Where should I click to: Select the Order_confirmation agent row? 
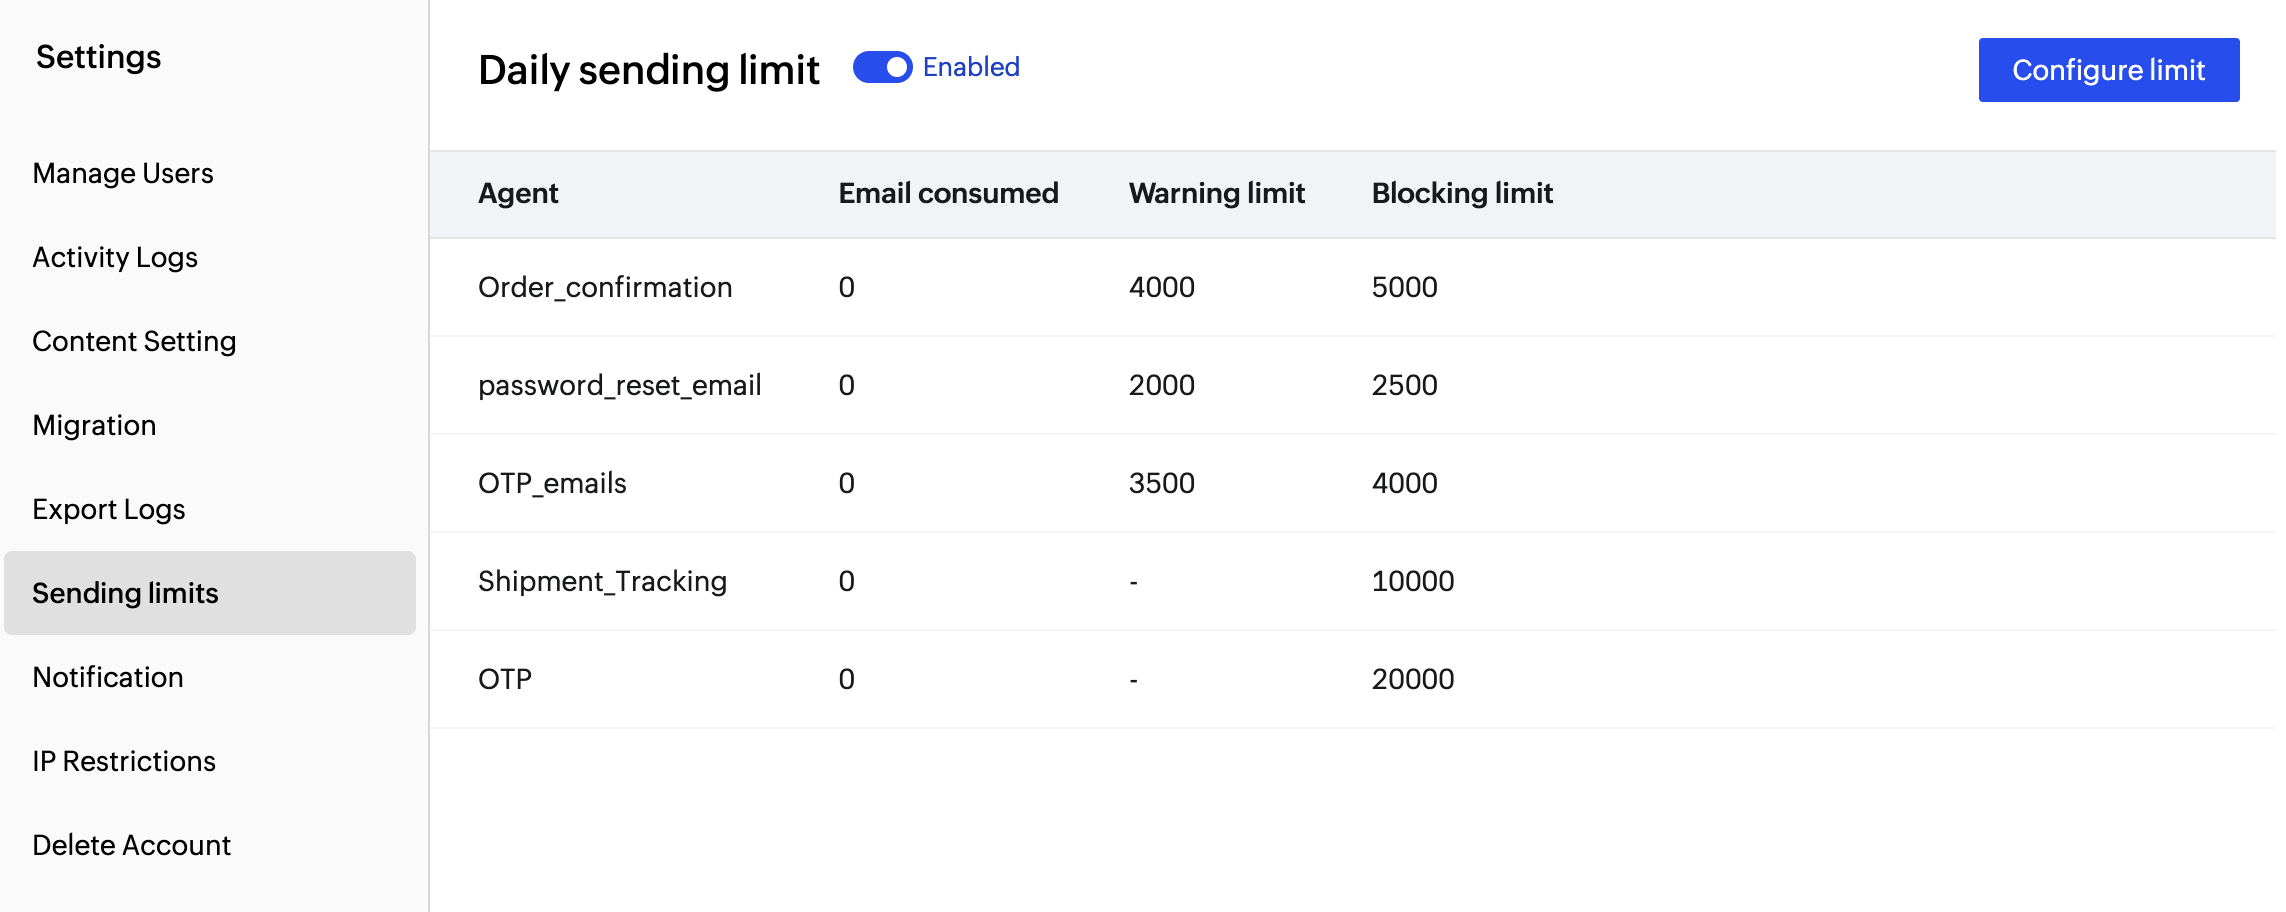click(x=605, y=287)
